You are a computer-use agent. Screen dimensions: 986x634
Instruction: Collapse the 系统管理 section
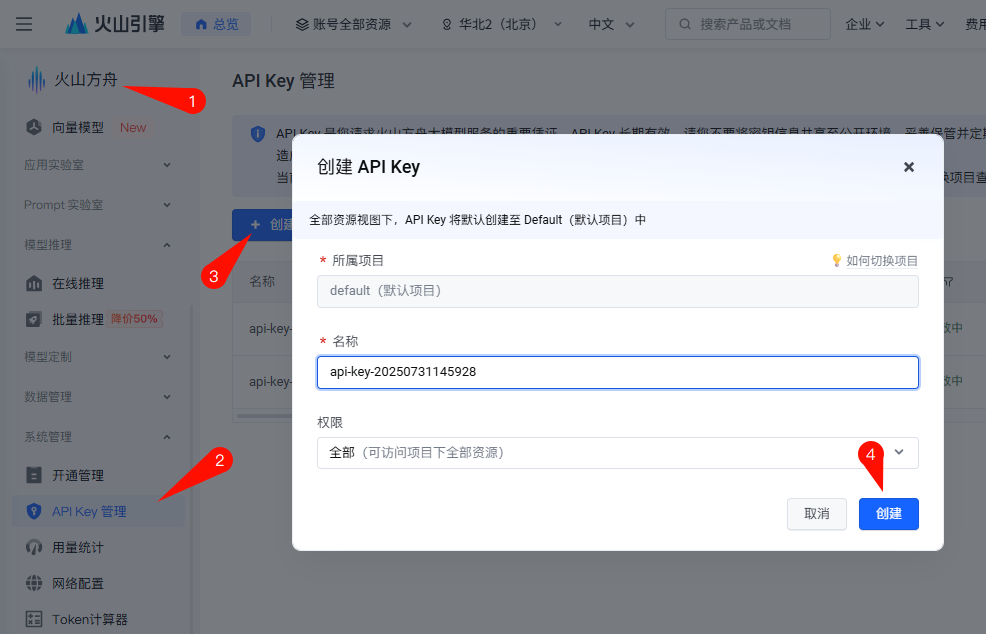tap(97, 437)
